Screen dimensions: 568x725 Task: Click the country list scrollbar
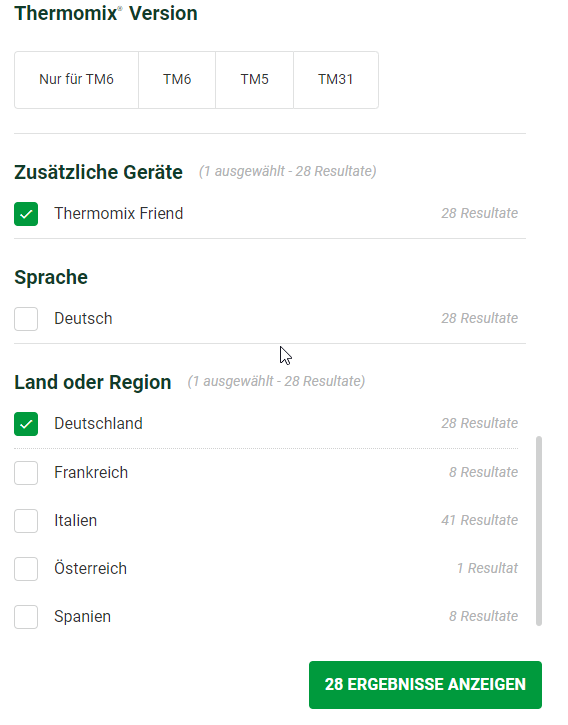coord(539,531)
